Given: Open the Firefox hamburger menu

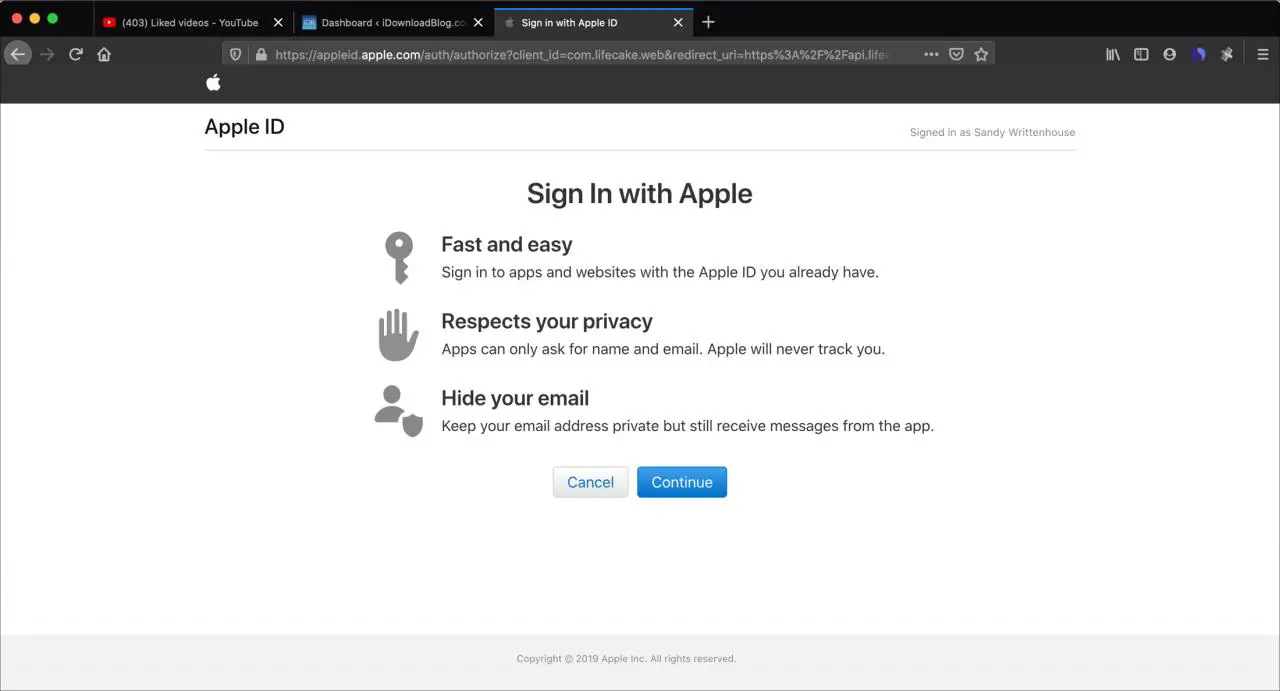Looking at the screenshot, I should click(1263, 54).
